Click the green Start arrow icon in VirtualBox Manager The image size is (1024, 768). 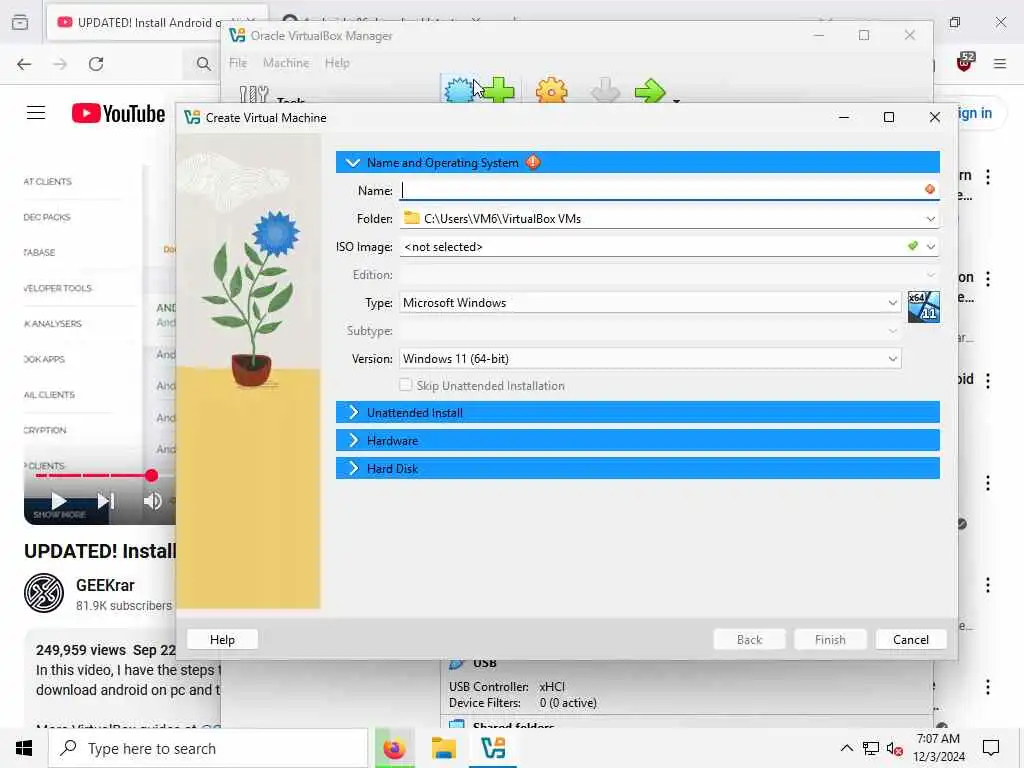[x=650, y=91]
